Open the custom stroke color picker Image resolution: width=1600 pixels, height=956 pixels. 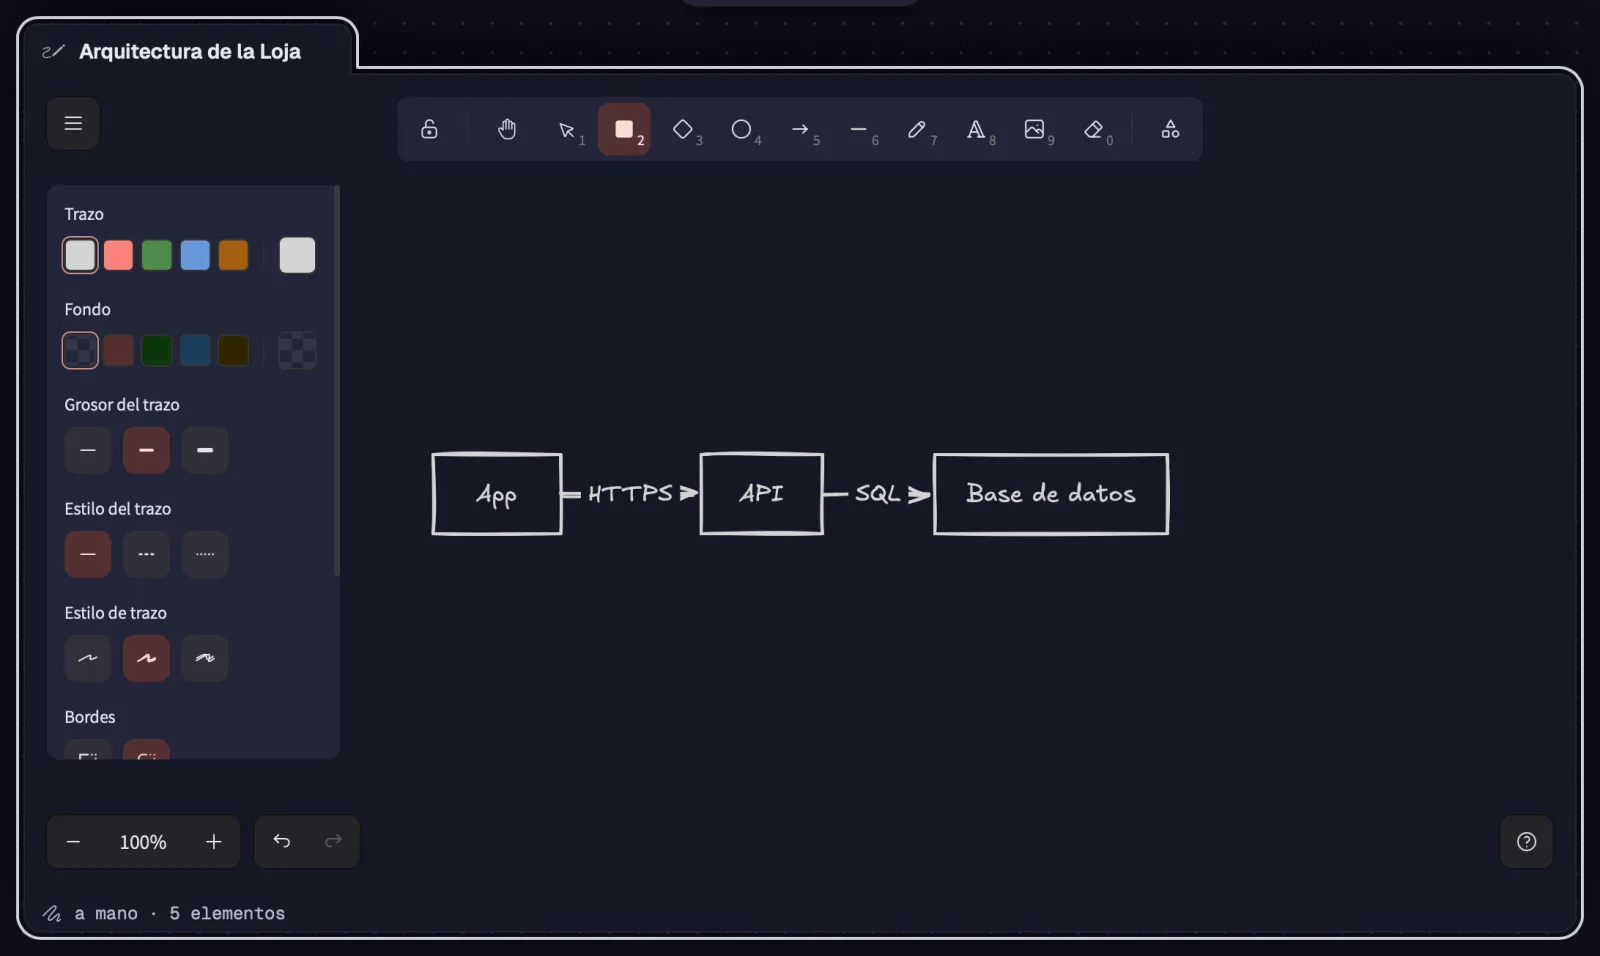(x=297, y=255)
